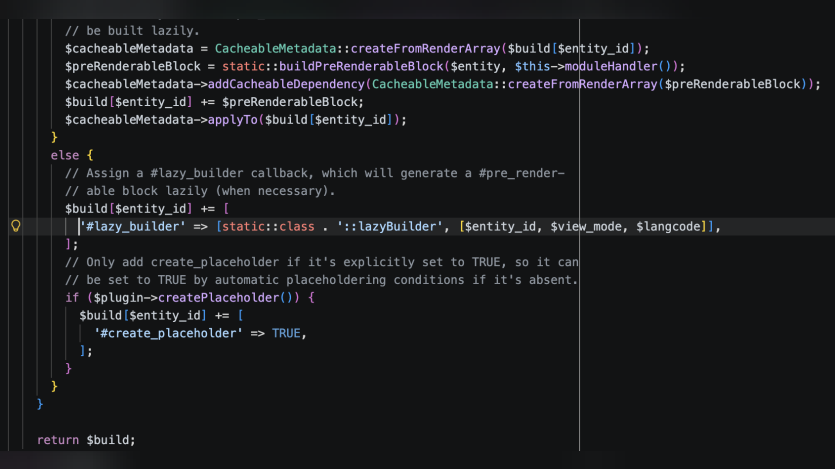Click '::lazyBuilder' string literal

390,227
